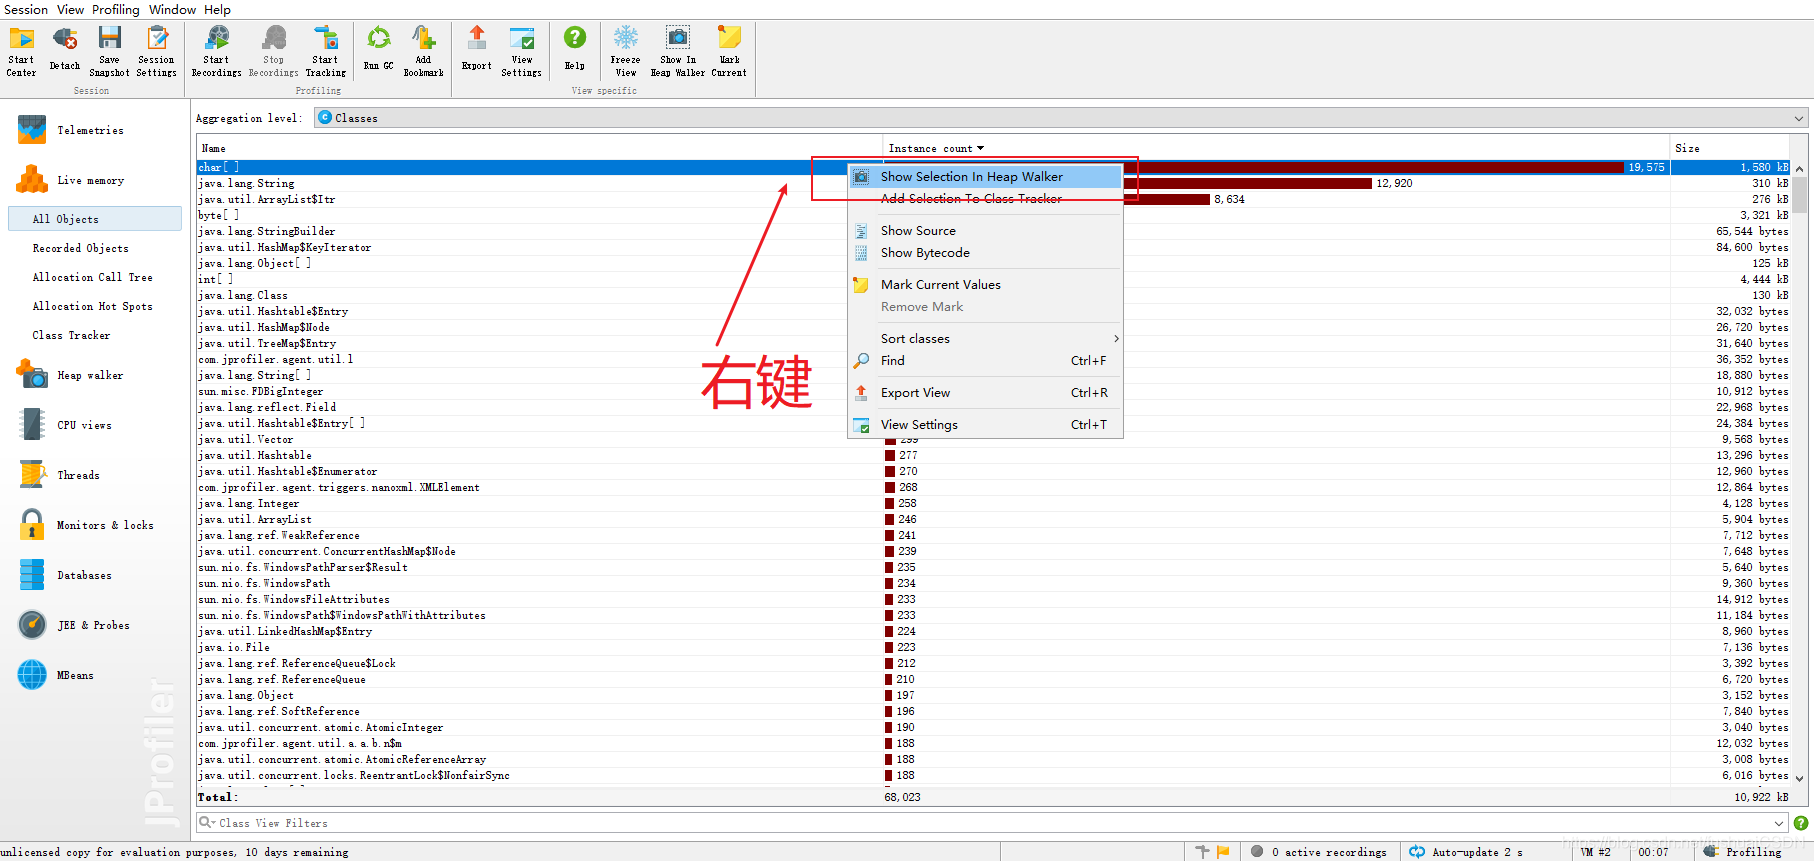Select Allocation Call Tree view

tap(92, 277)
